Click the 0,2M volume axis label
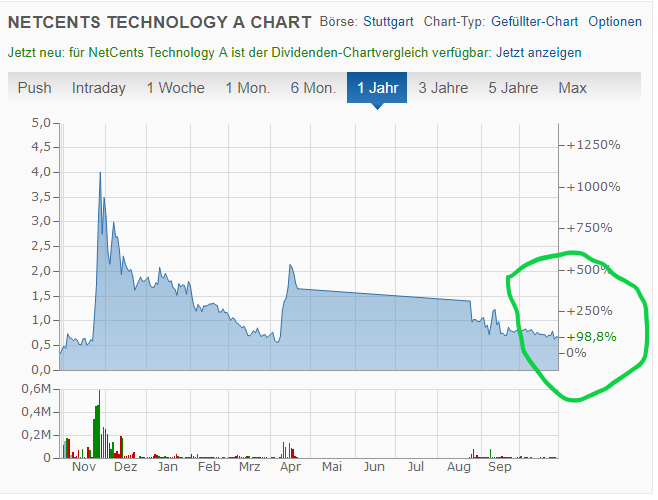The image size is (658, 500). [36, 435]
